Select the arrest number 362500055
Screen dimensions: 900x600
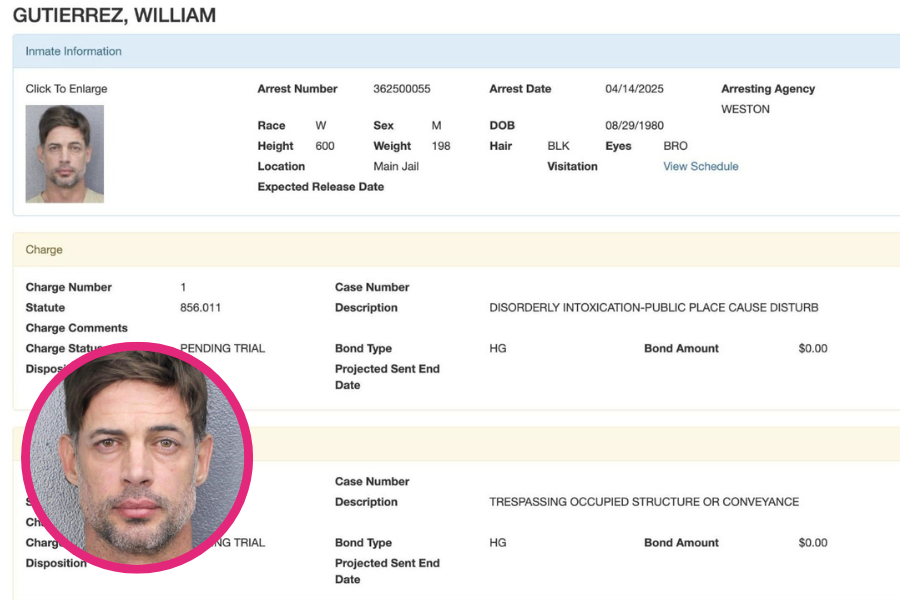(401, 89)
